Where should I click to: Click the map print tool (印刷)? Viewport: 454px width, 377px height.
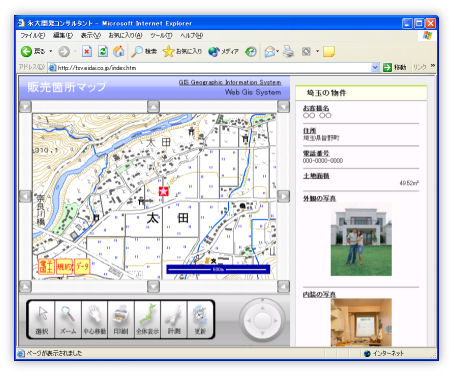pos(121,320)
